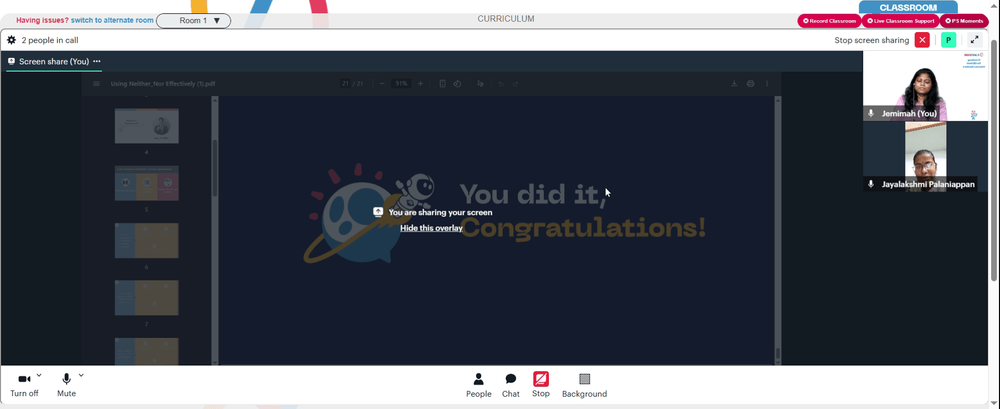This screenshot has height=409, width=1000.
Task: Select PDF page thumbnail 7
Action: [x=147, y=298]
